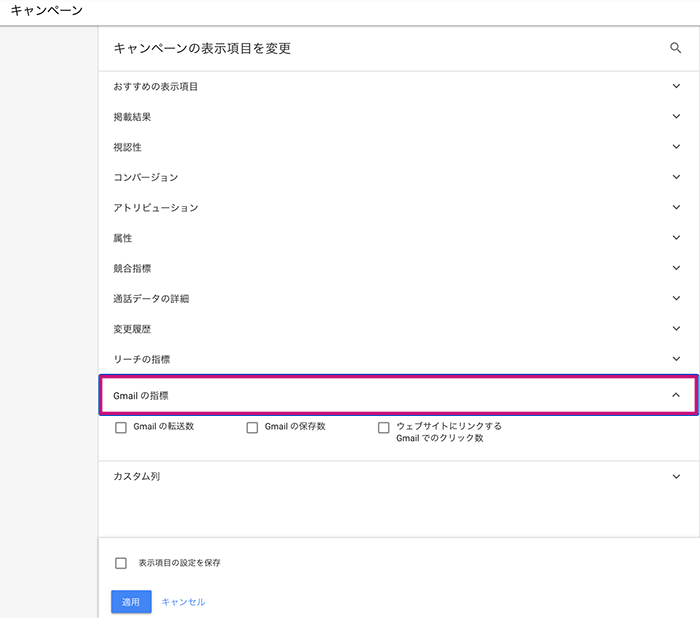Expand the アトリビューション section chevron

tap(676, 207)
